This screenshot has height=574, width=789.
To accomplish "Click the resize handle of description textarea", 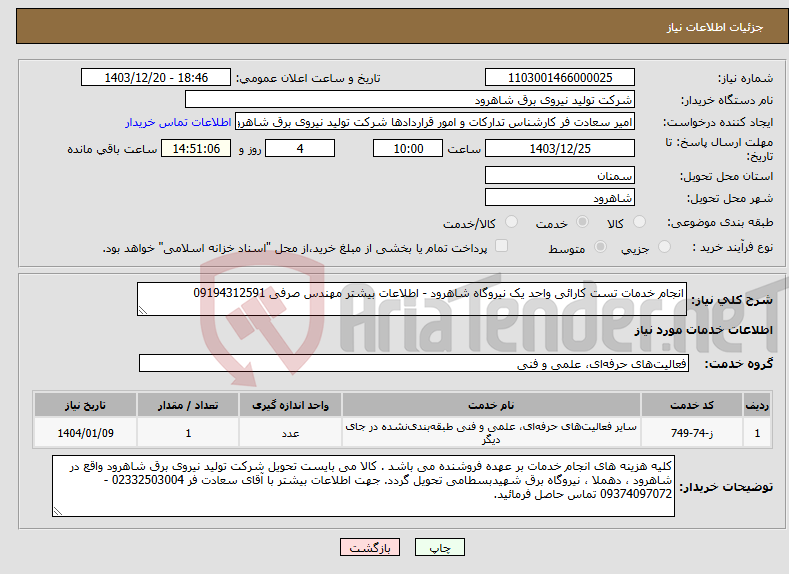I will pos(142,311).
